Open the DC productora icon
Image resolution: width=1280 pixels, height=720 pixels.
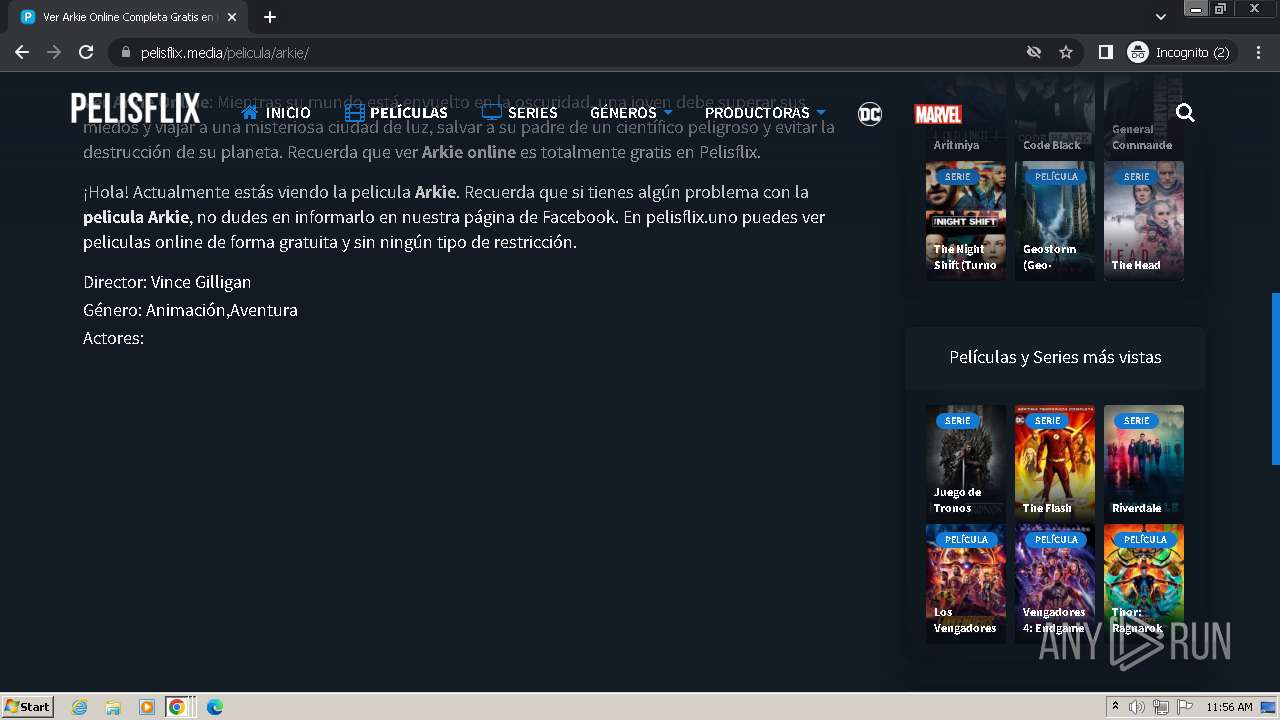click(x=870, y=113)
